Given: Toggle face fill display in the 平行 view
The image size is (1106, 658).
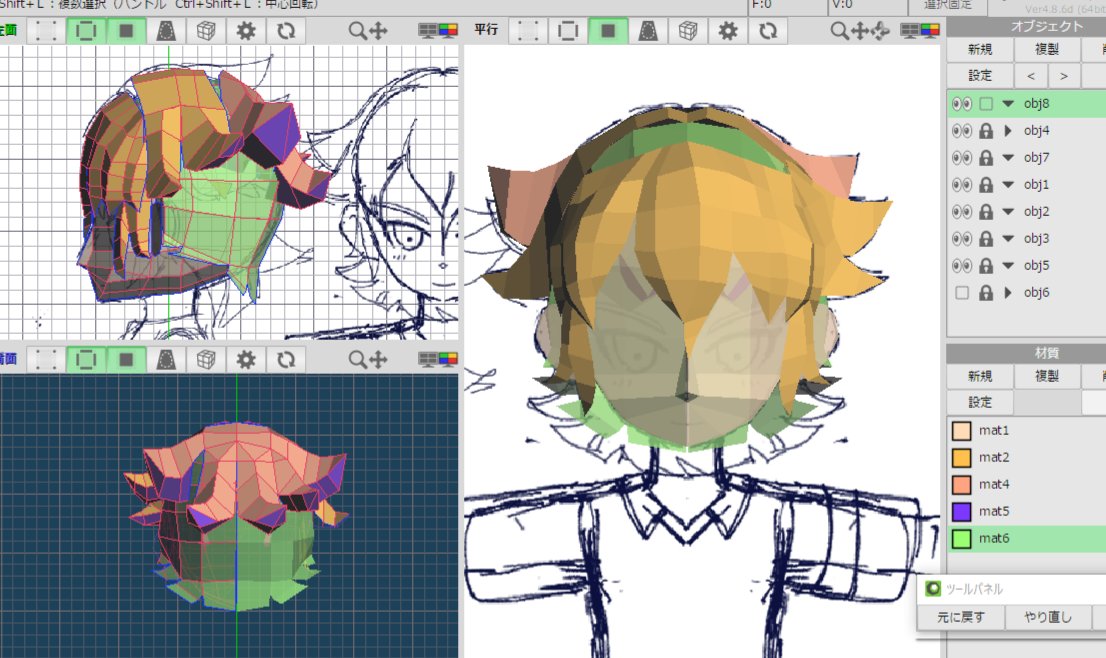Looking at the screenshot, I should click(x=608, y=31).
